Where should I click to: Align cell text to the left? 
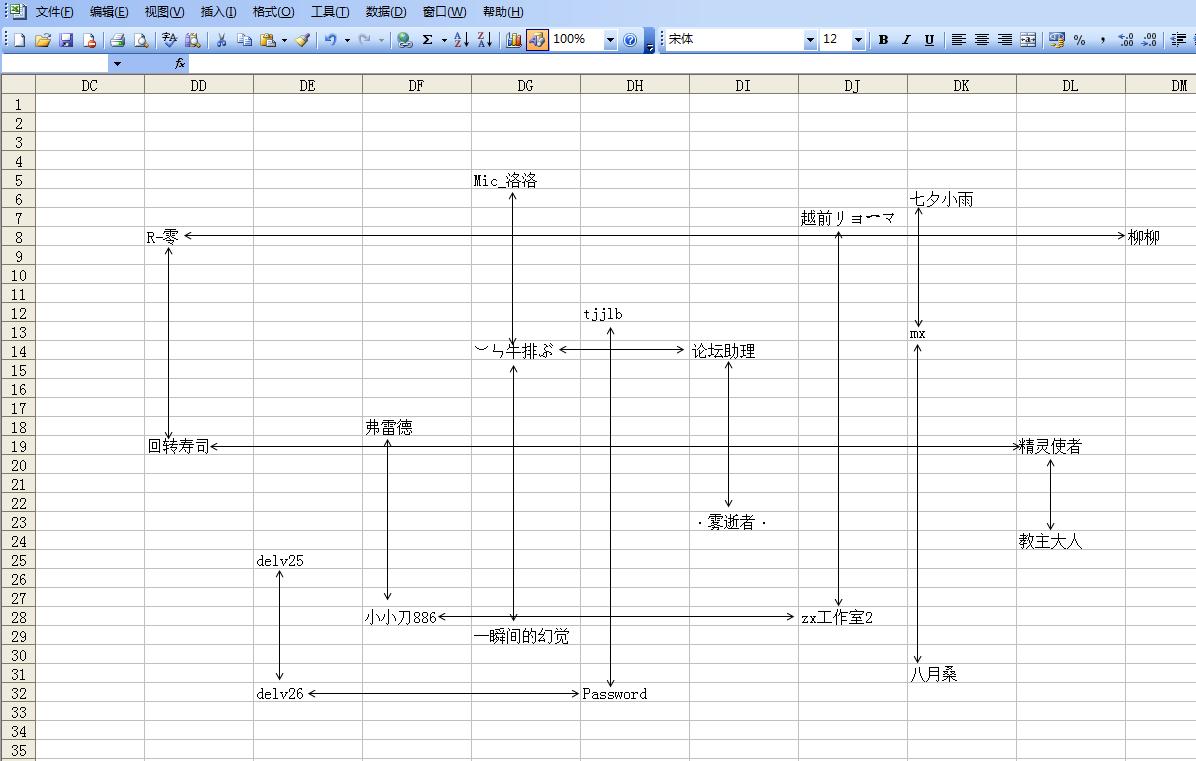tap(959, 40)
